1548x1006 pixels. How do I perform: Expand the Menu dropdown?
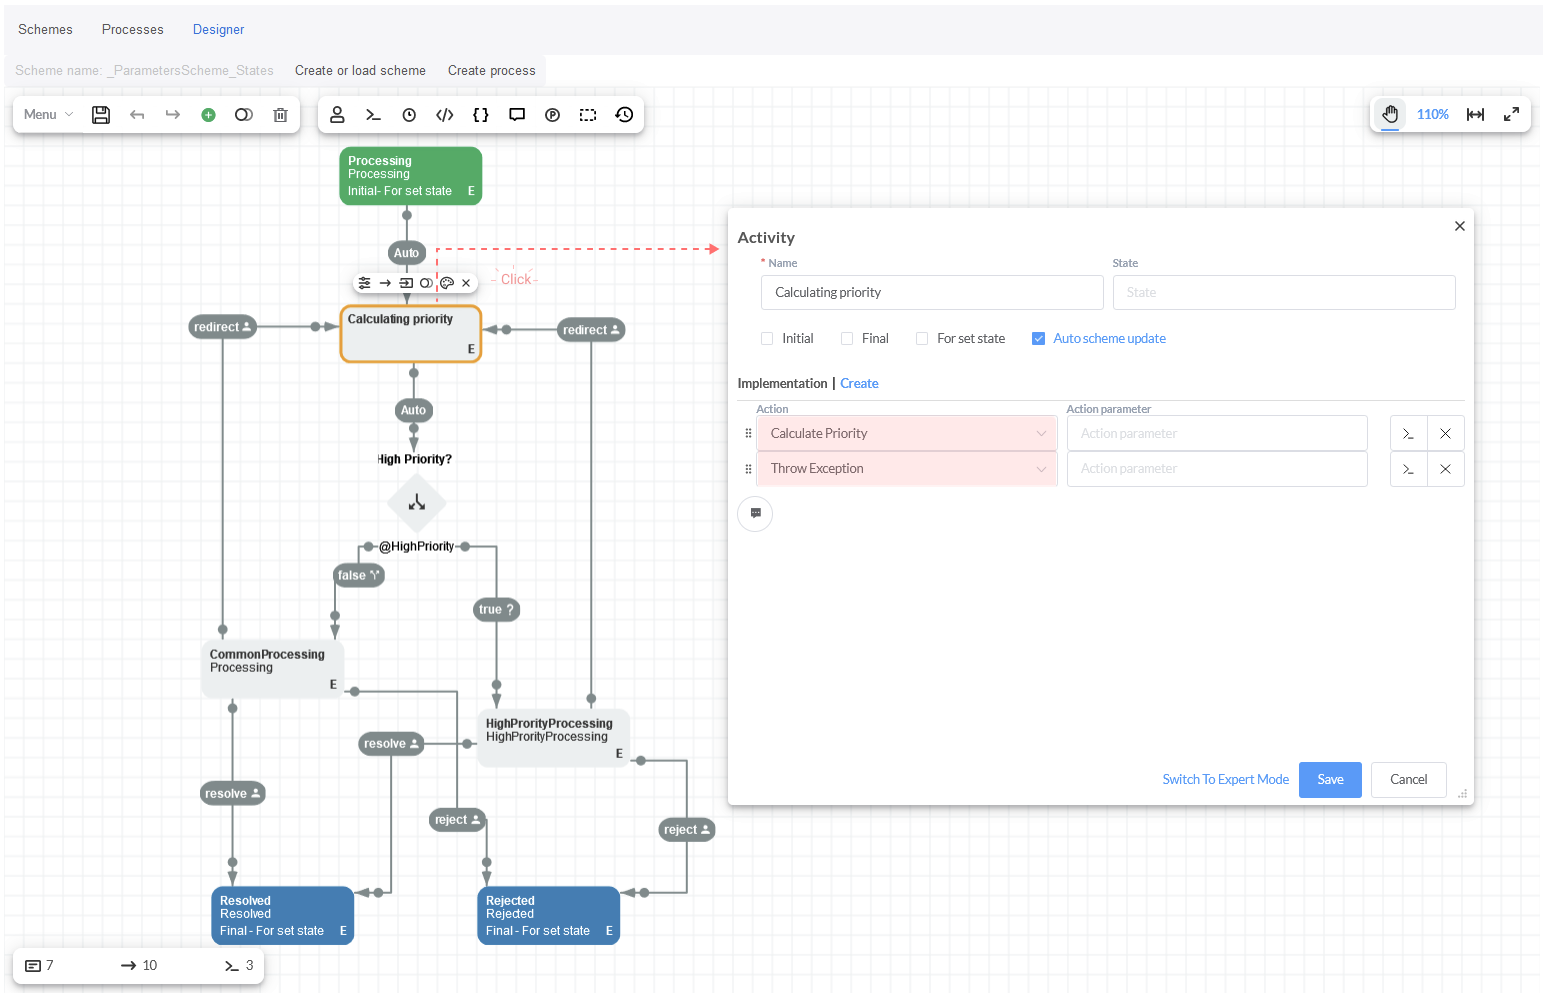coord(48,115)
